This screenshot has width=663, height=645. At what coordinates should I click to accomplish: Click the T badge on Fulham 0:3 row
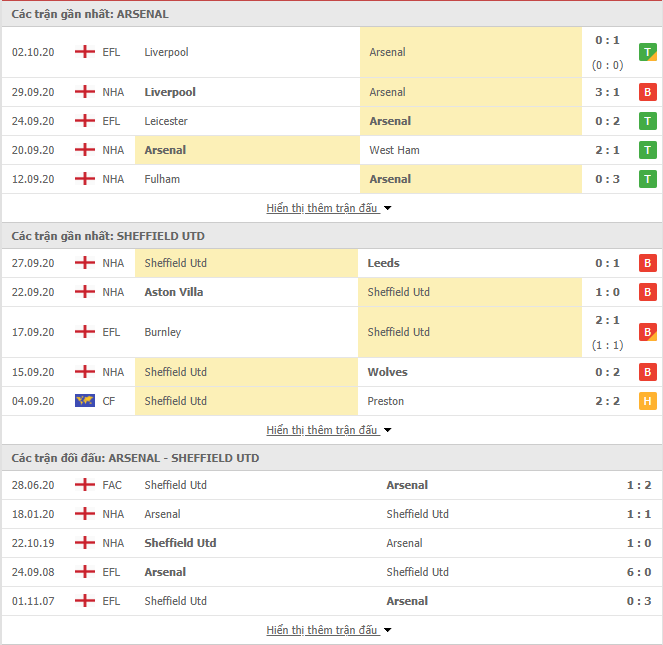(647, 179)
